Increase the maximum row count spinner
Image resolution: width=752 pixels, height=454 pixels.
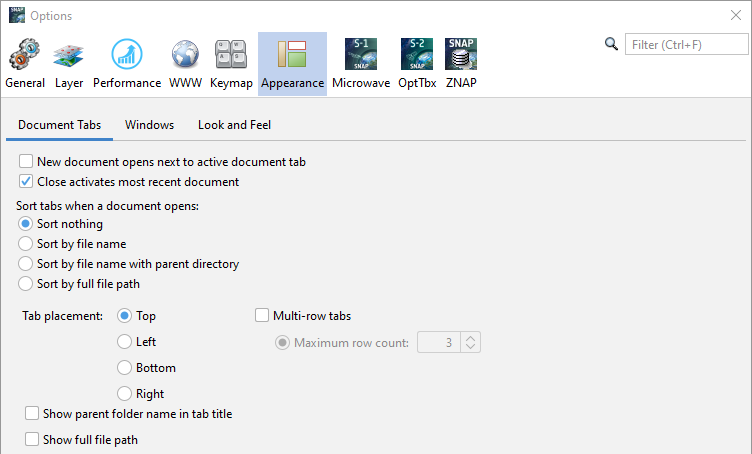472,338
